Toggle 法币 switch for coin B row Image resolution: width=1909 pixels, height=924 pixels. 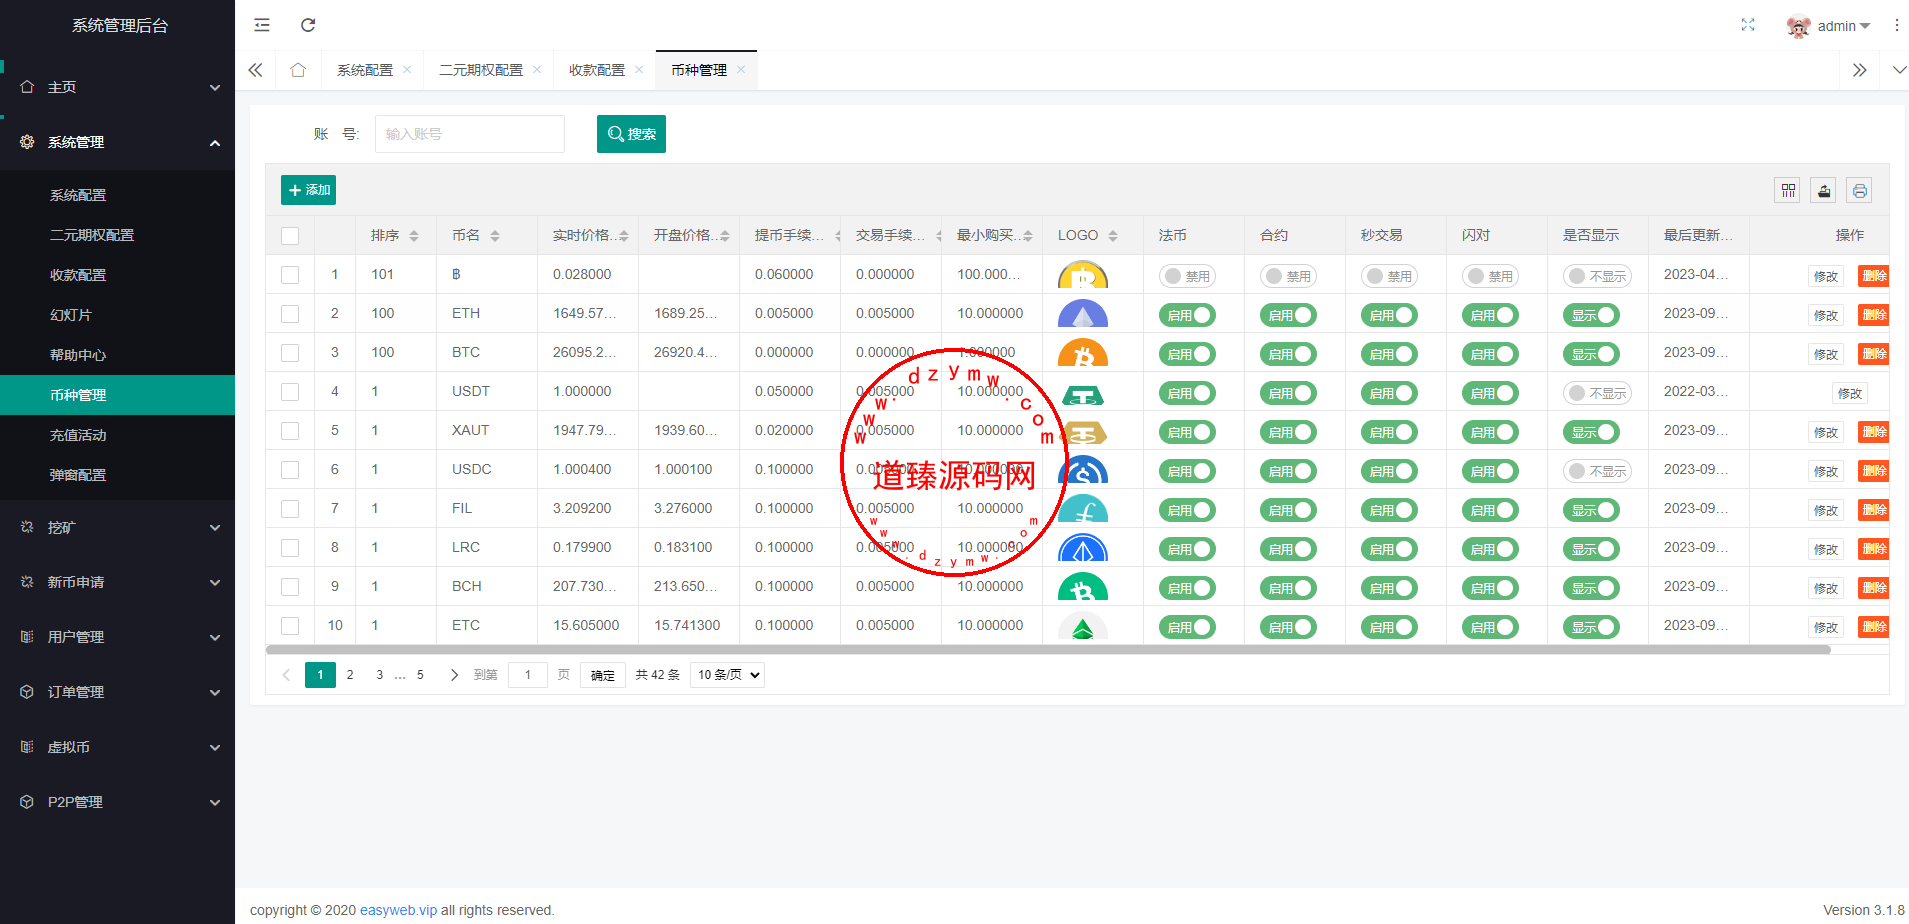(1187, 276)
